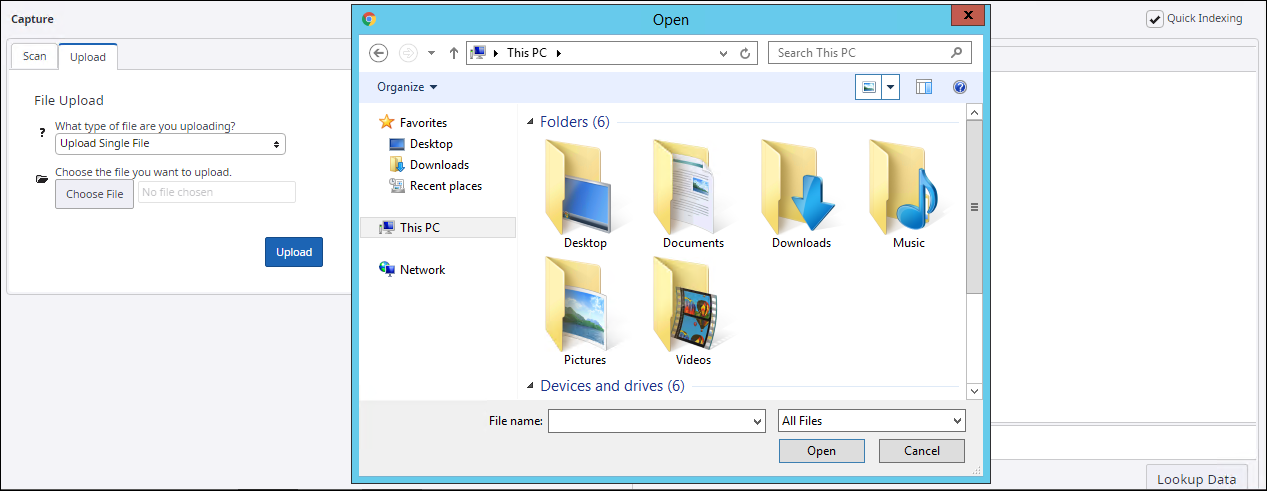
Task: Expand the file upload type dropdown
Action: pyautogui.click(x=170, y=144)
